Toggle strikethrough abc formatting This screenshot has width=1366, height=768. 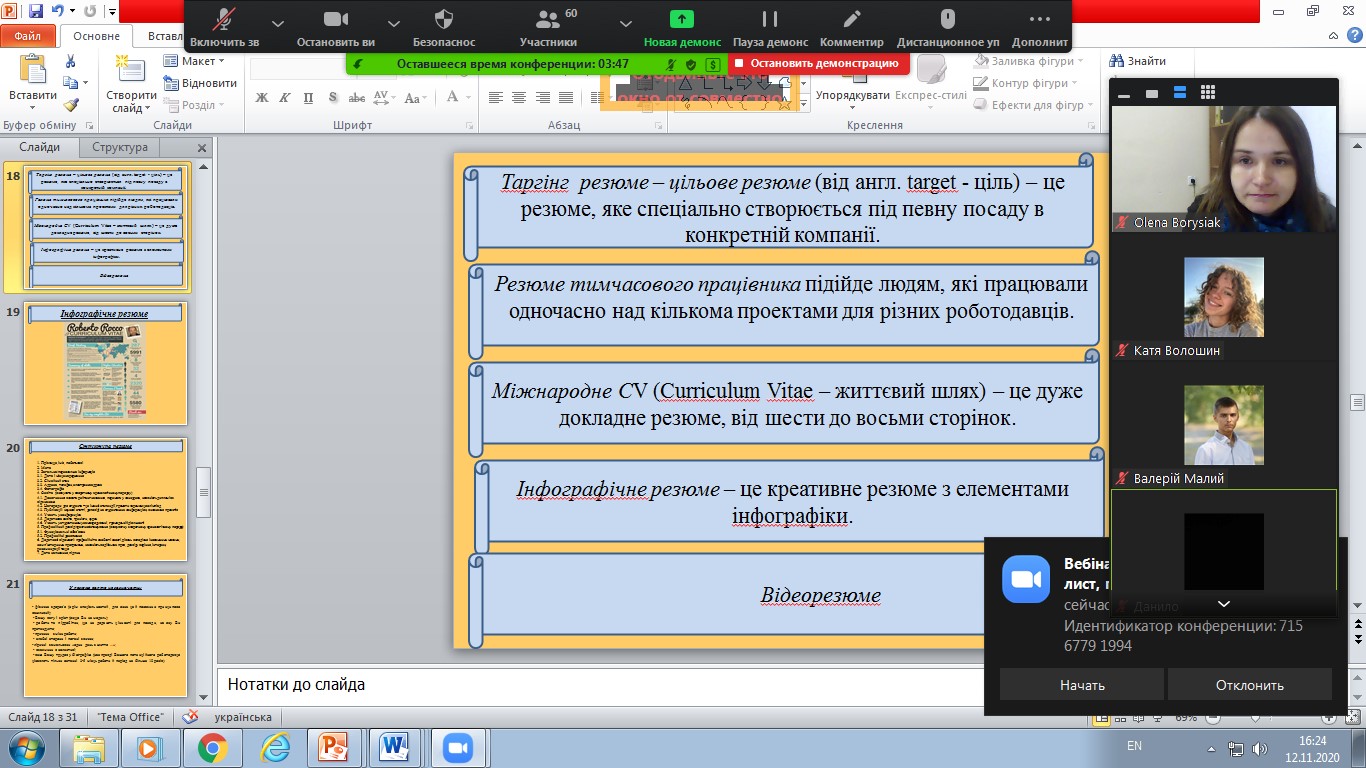(355, 97)
